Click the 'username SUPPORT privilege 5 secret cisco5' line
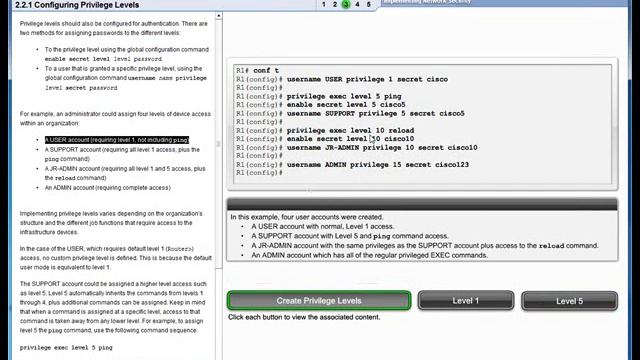This screenshot has width=640, height=360. click(350, 113)
